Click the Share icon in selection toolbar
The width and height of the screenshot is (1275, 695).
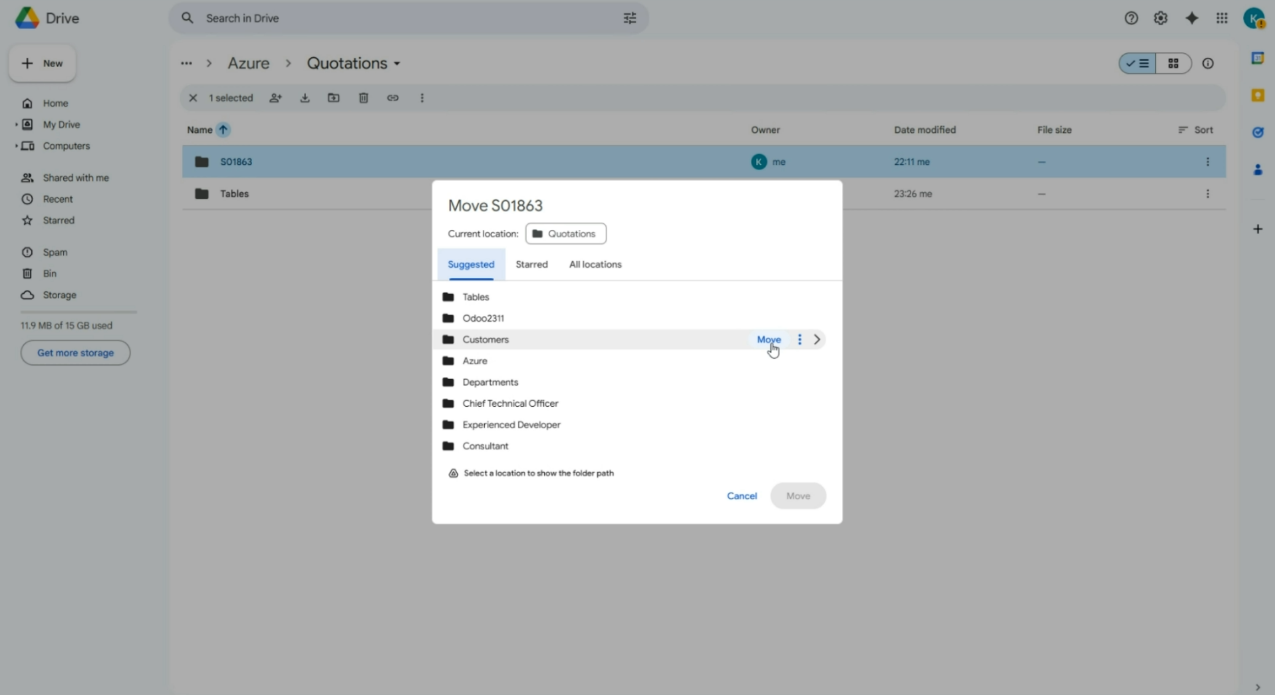tap(275, 98)
